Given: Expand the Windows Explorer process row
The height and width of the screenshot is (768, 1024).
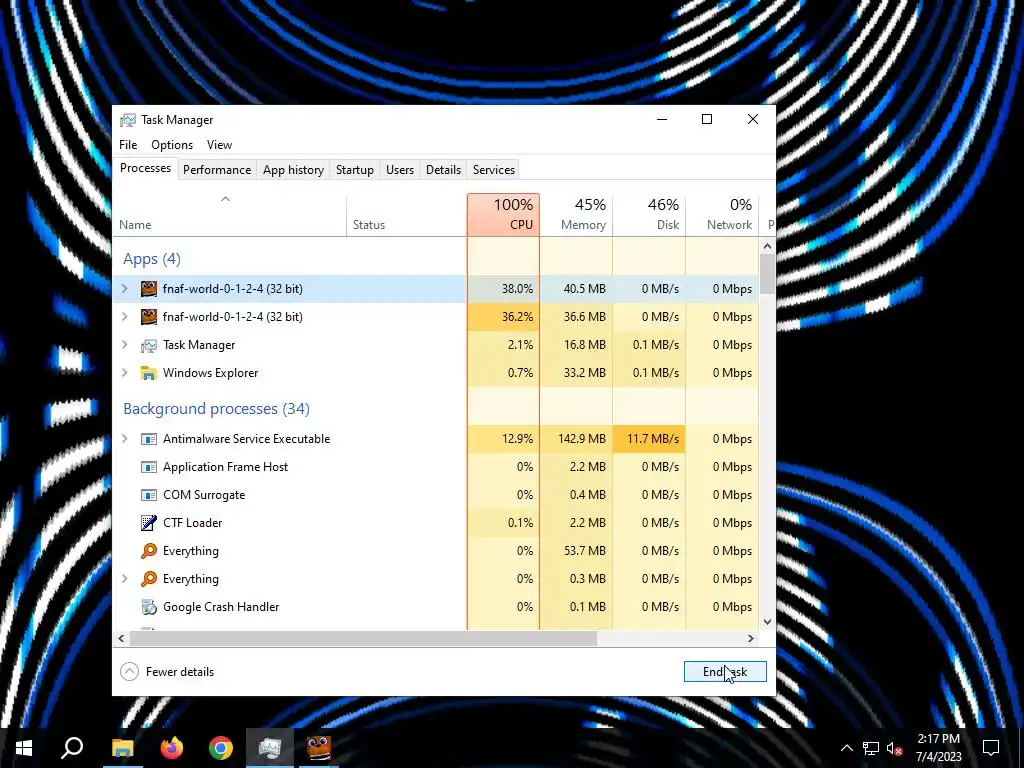Looking at the screenshot, I should click(x=125, y=373).
